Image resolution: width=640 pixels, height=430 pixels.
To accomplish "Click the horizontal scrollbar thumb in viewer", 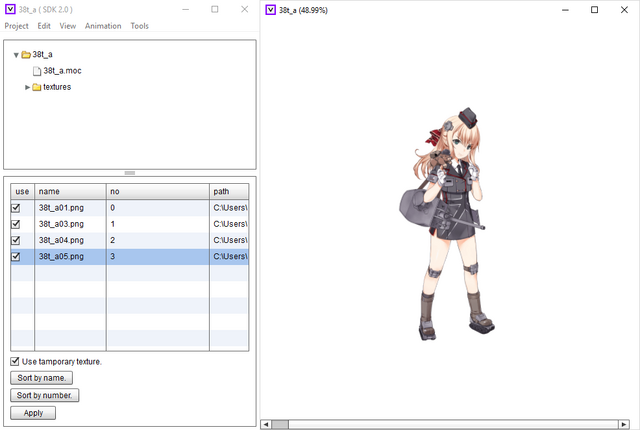I will 280,424.
